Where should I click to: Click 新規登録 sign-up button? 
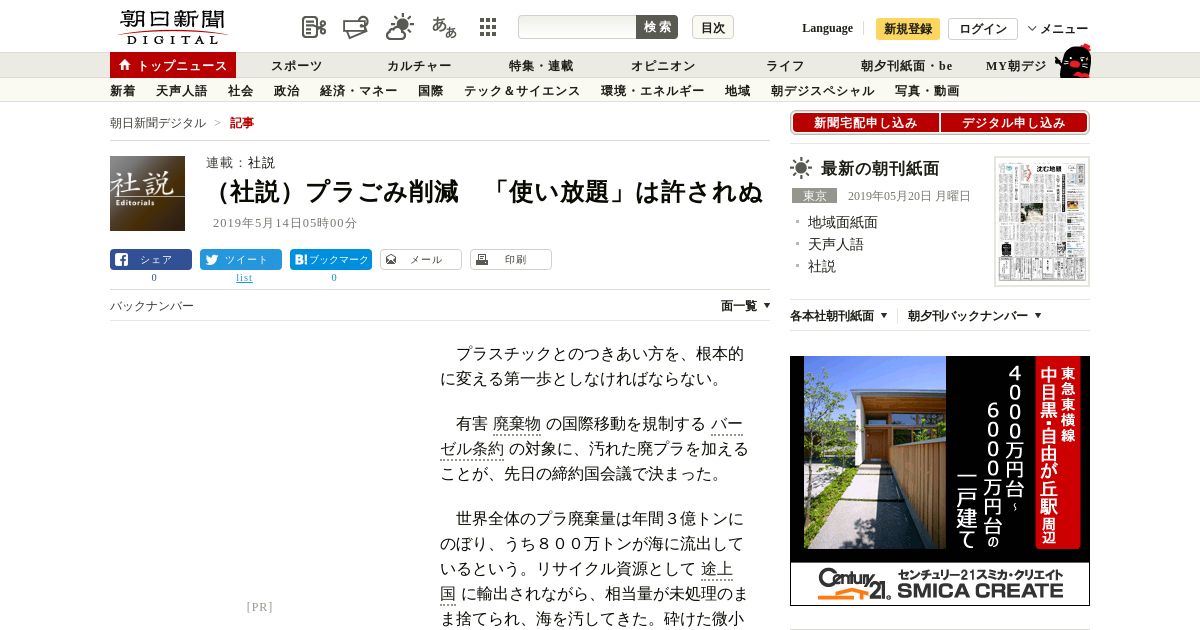908,29
